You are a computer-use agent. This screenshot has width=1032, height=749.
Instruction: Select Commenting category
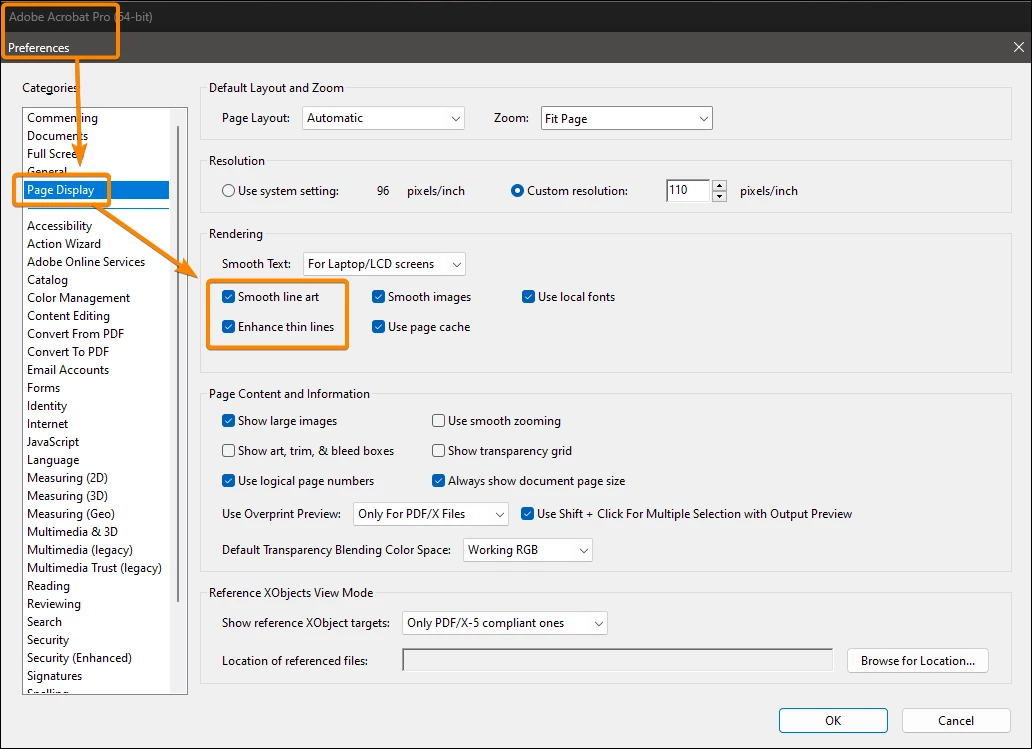tap(63, 118)
